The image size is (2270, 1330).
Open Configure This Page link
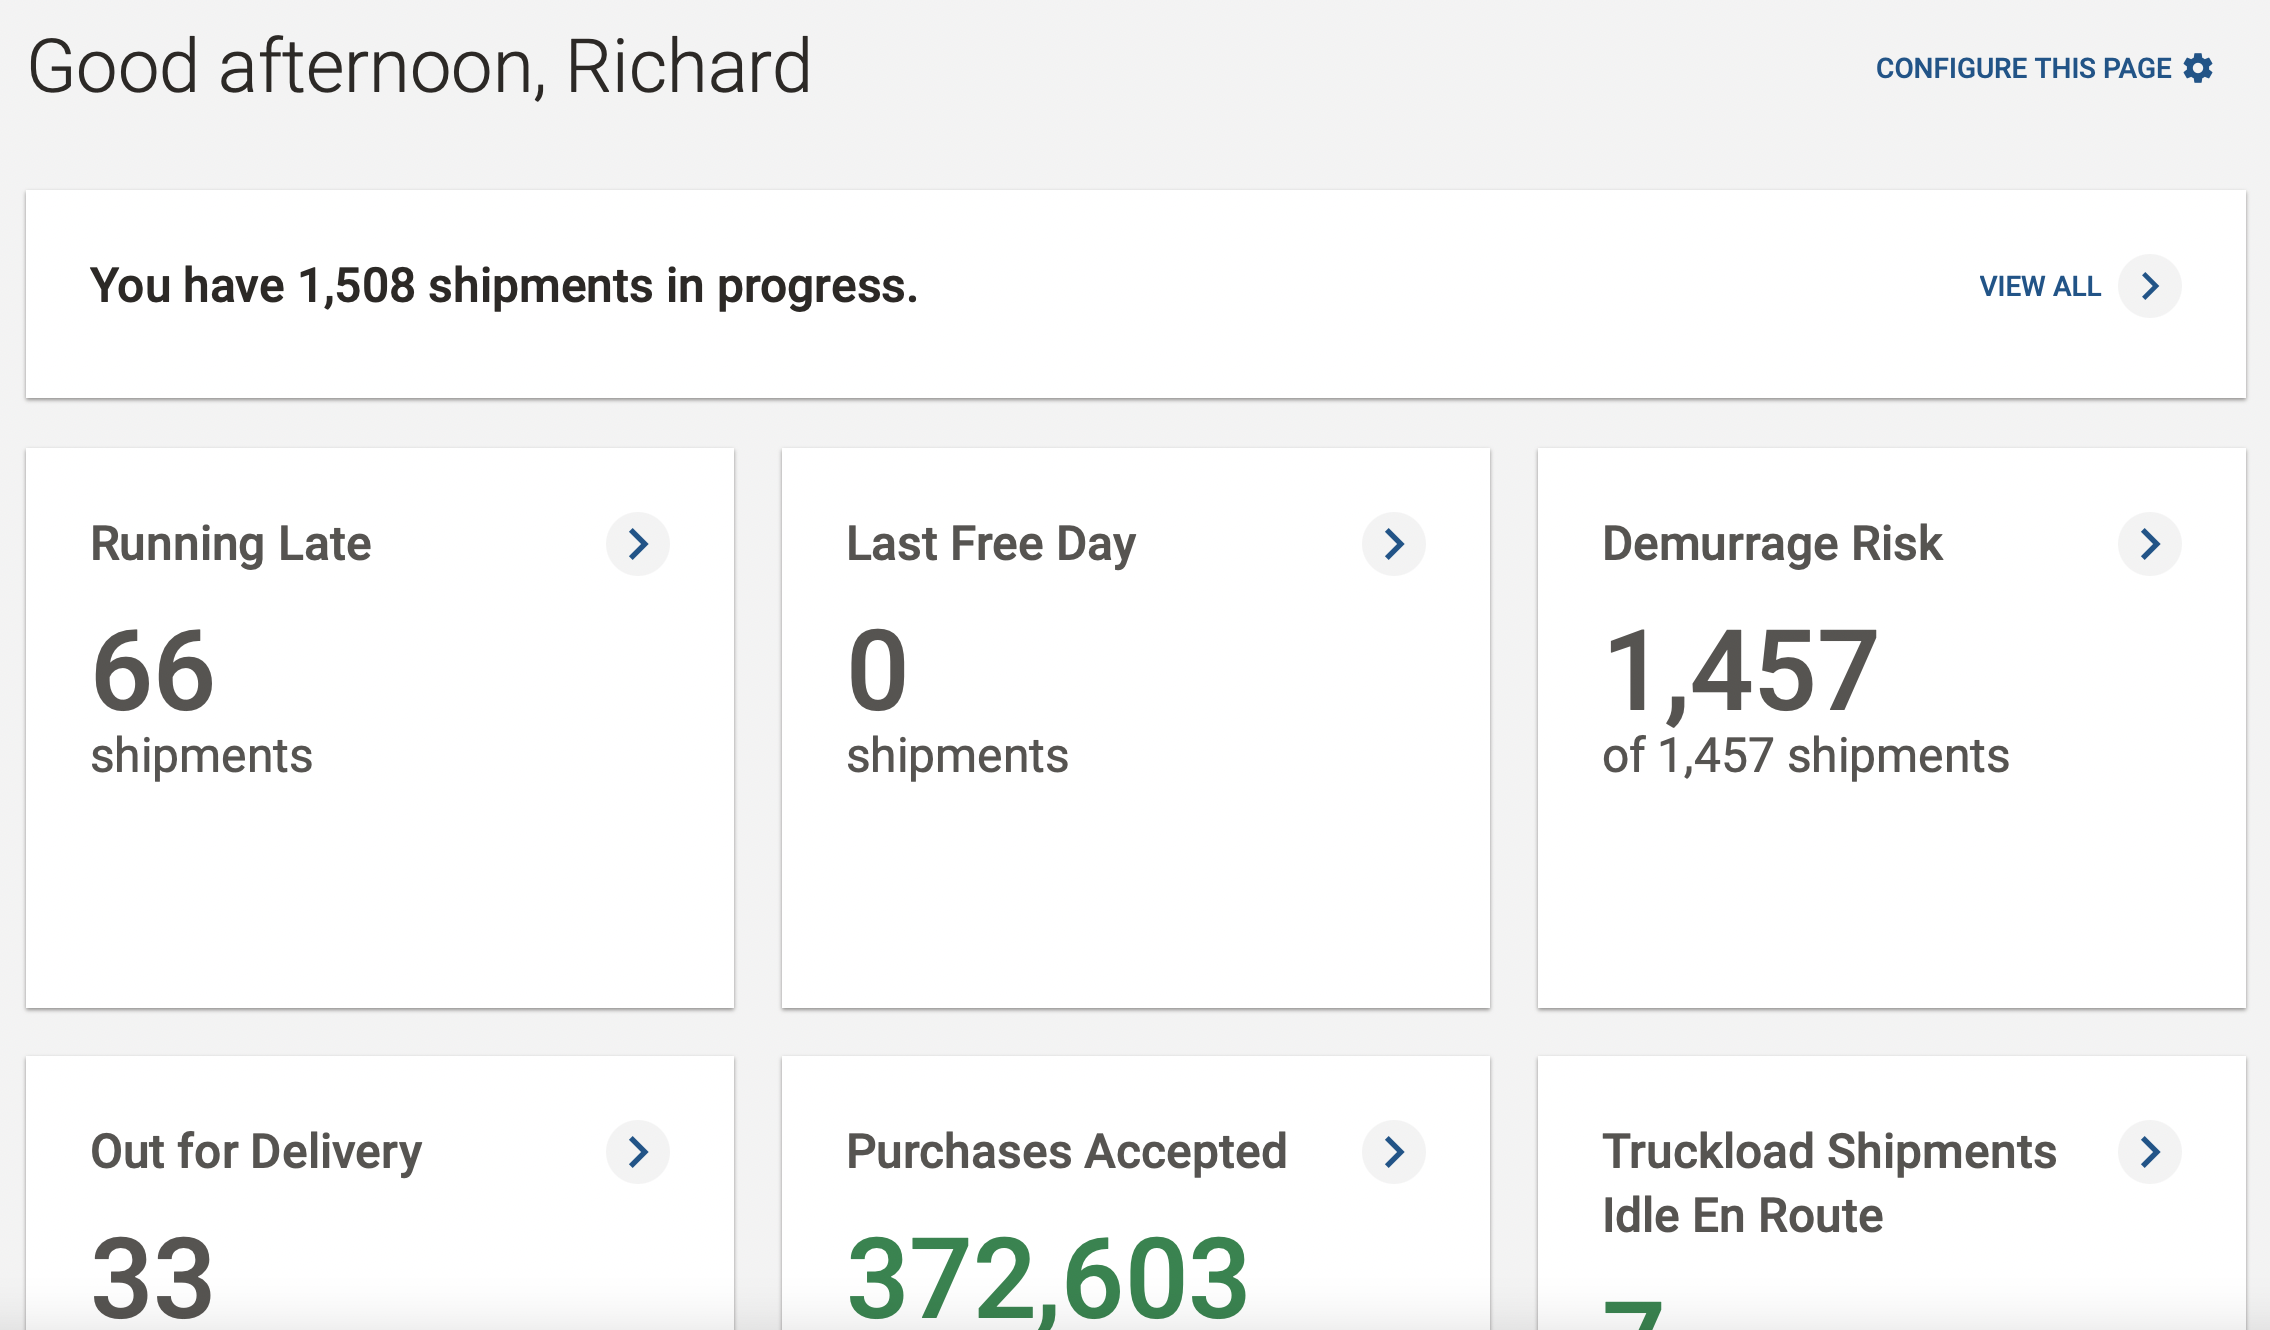coord(2043,68)
